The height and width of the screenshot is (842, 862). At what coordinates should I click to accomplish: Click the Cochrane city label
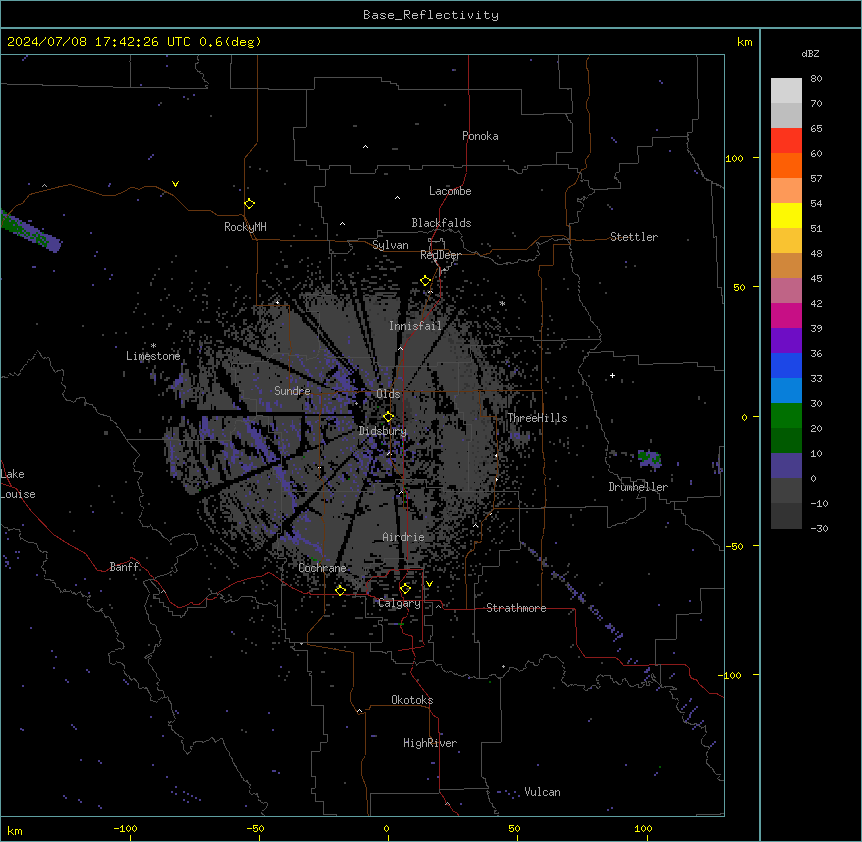click(x=322, y=568)
